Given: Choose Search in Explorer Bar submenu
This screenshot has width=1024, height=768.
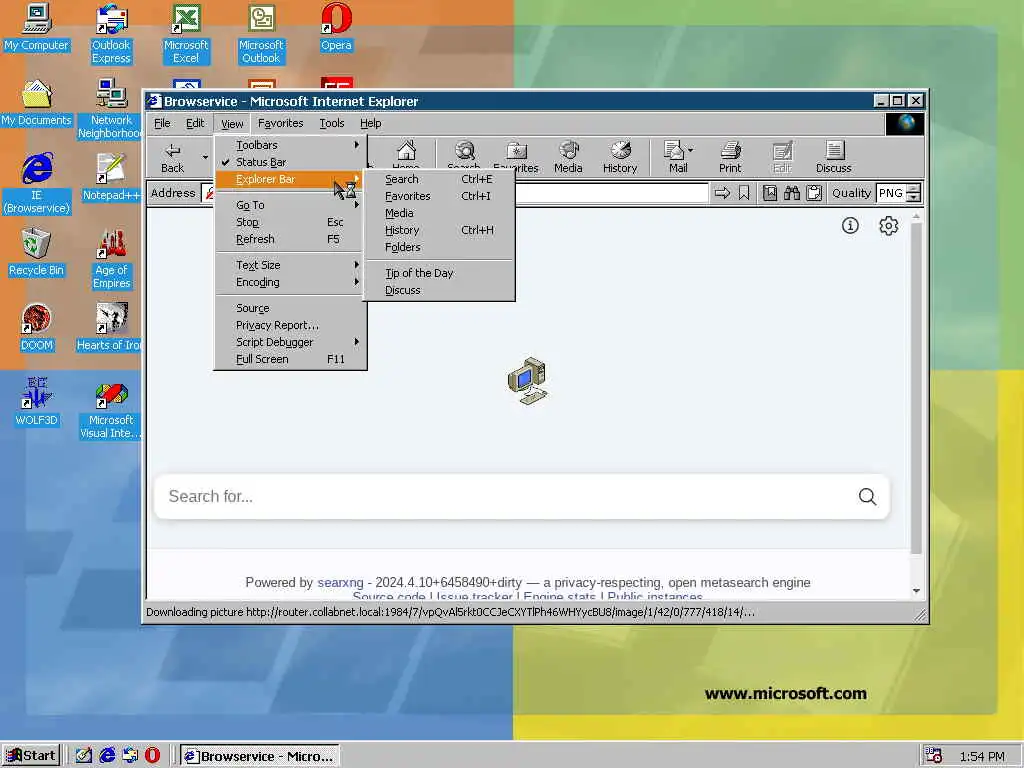Looking at the screenshot, I should (439, 179).
